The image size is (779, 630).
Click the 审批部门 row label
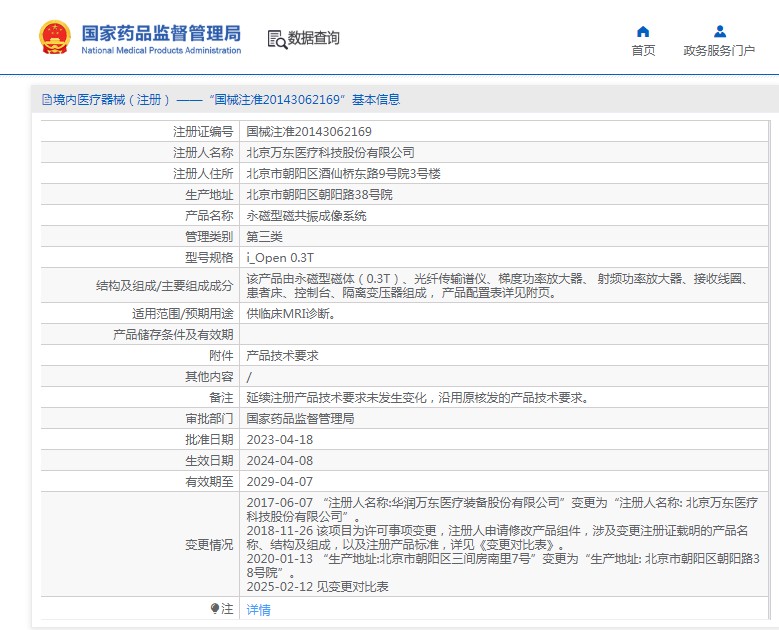point(209,419)
